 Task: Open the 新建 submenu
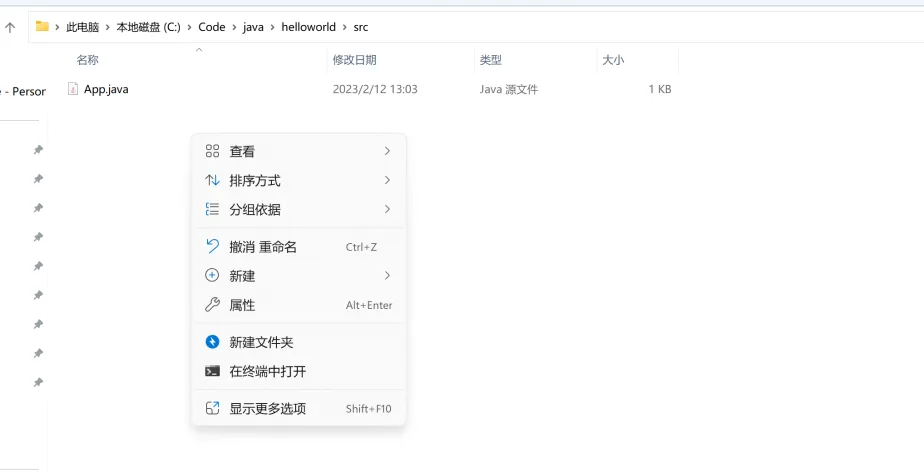299,276
